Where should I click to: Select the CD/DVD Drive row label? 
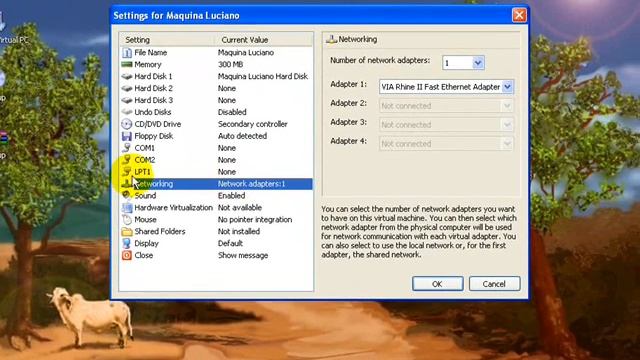[158, 124]
